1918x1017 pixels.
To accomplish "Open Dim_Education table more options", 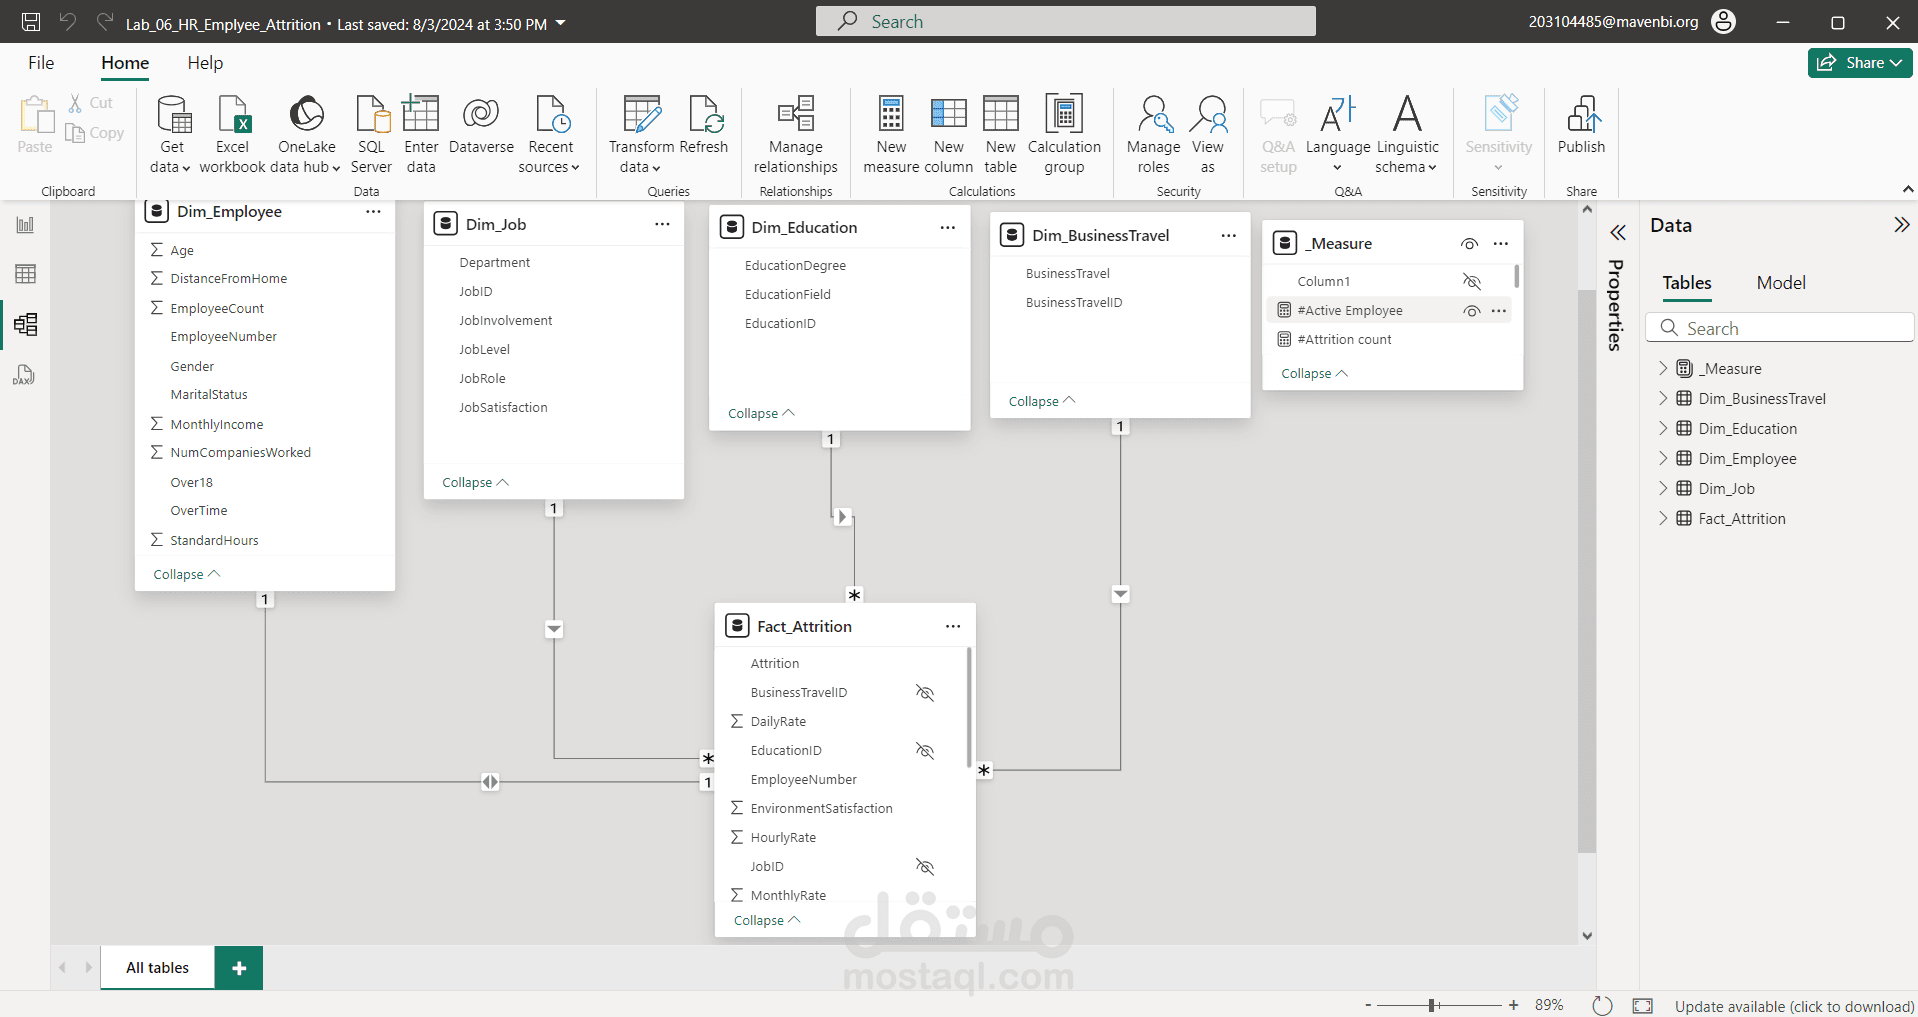I will coord(947,228).
